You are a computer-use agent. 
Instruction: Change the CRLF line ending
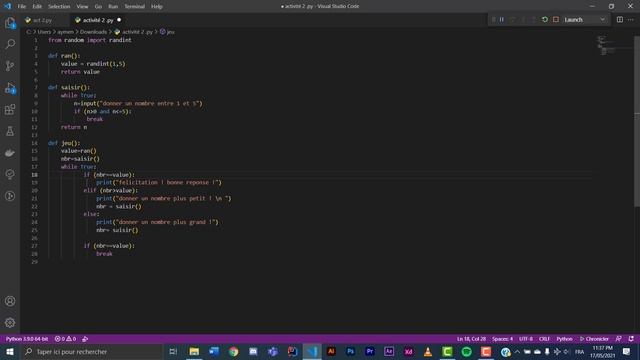click(x=544, y=339)
